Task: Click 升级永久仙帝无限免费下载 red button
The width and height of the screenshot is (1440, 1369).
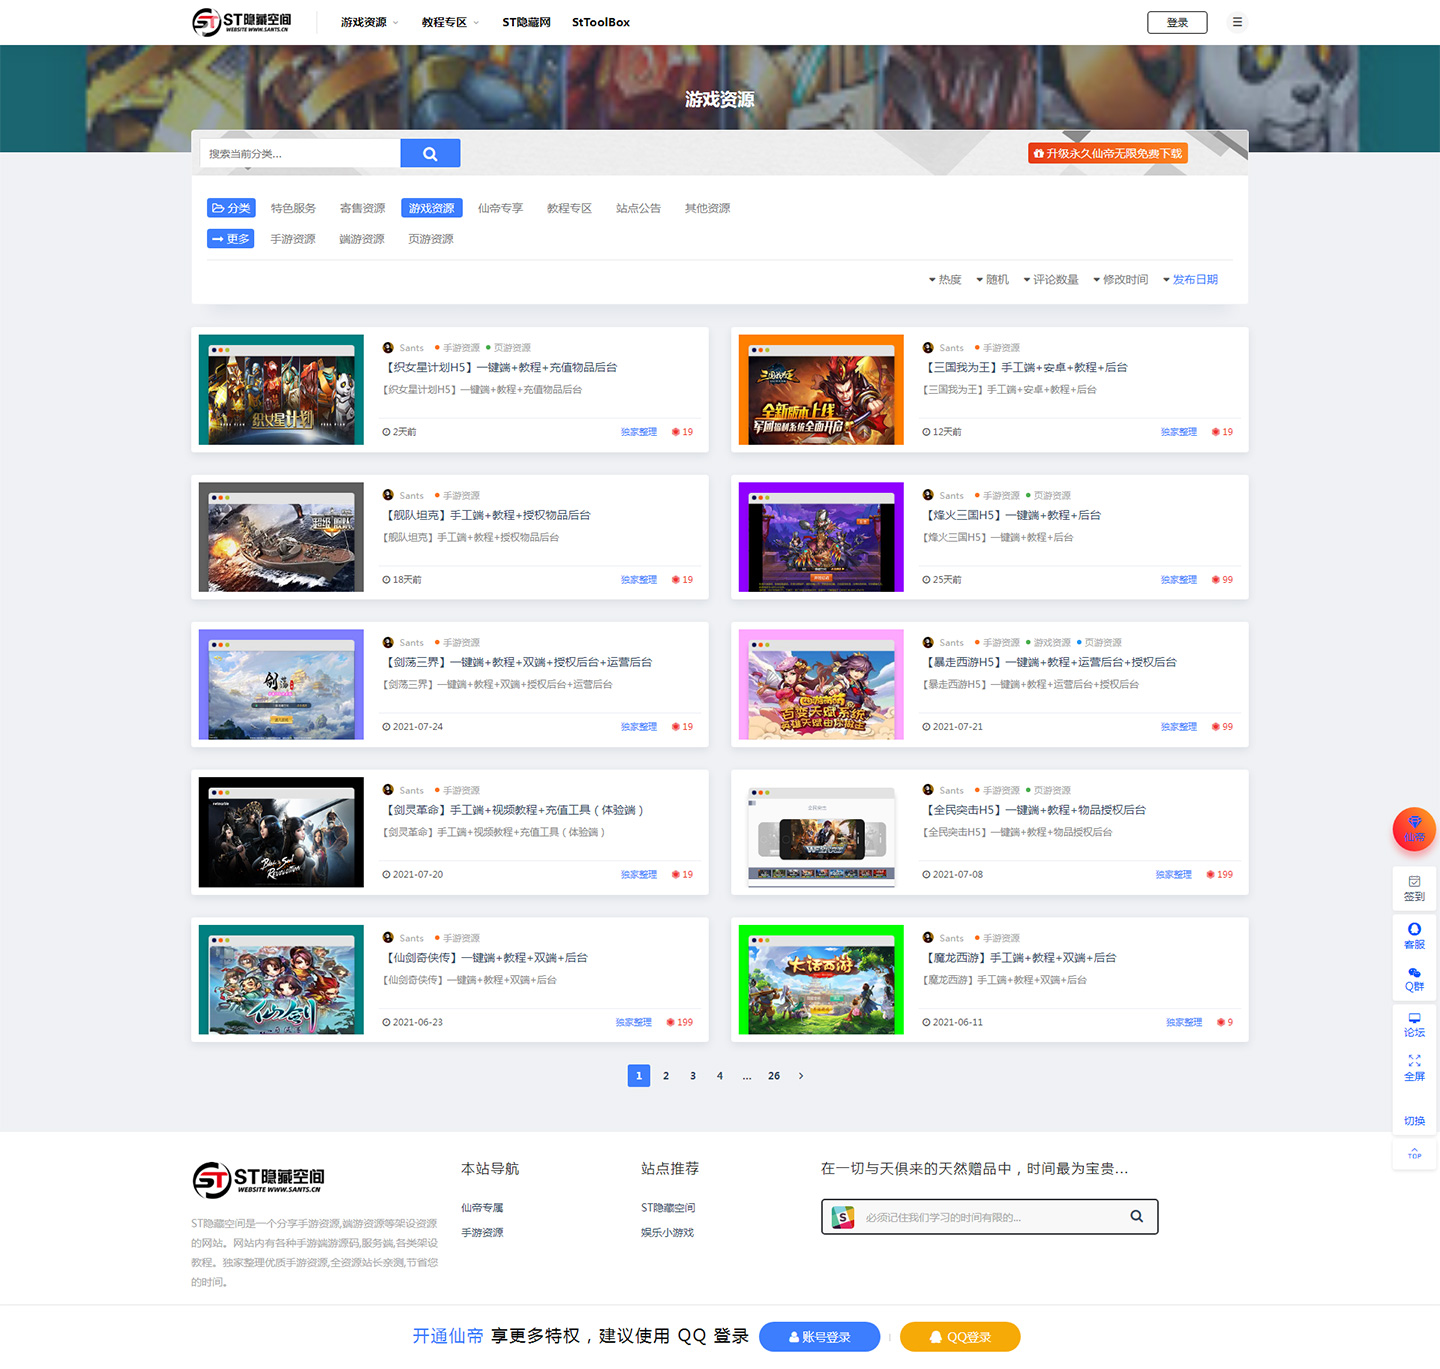Action: coord(1108,153)
